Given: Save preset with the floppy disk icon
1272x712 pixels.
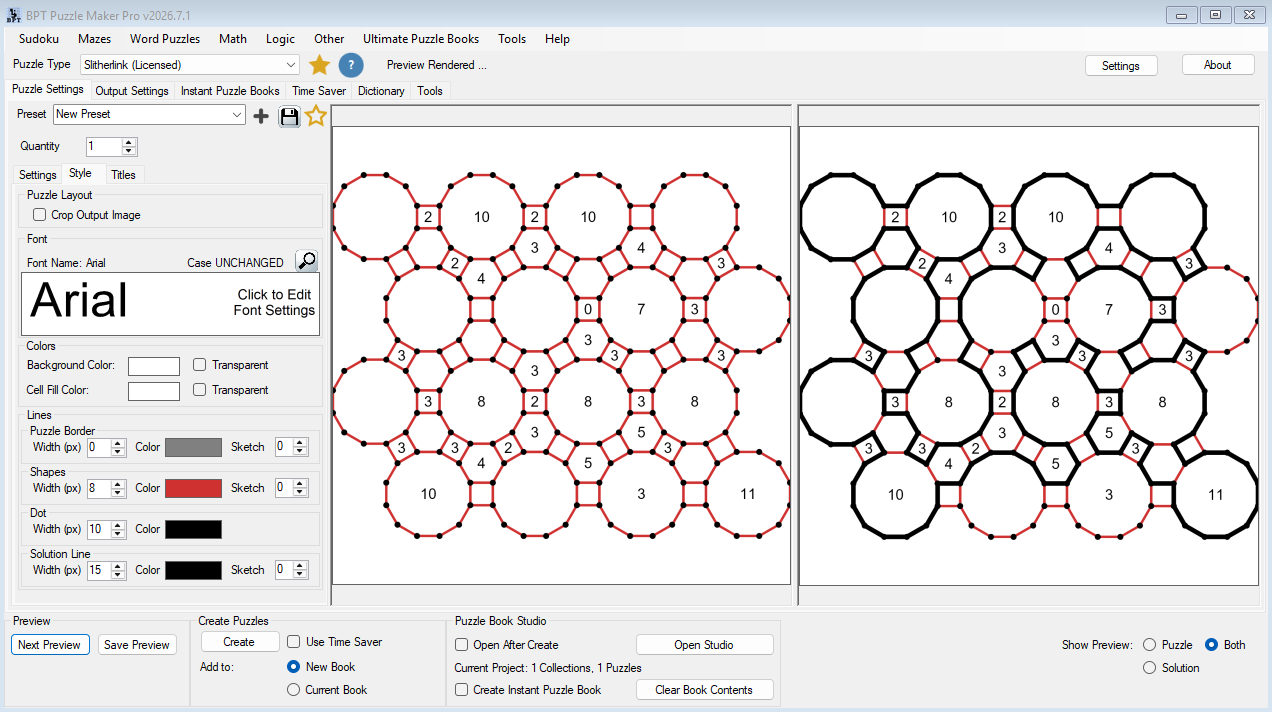Looking at the screenshot, I should [x=289, y=116].
